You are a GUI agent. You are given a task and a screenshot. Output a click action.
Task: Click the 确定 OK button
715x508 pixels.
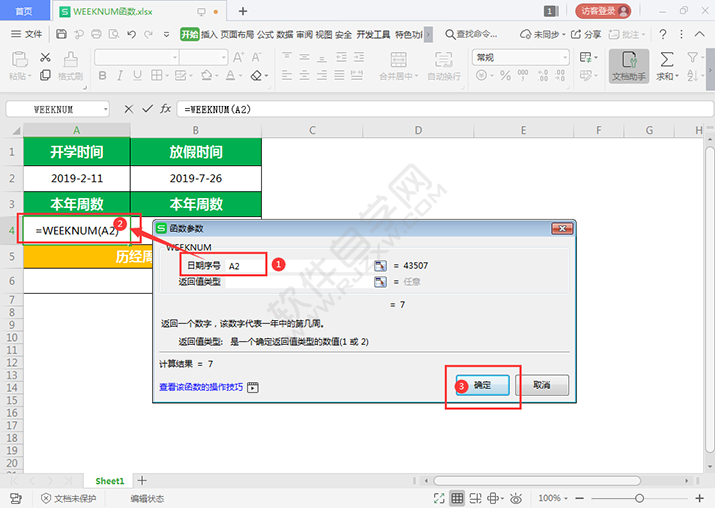[482, 385]
